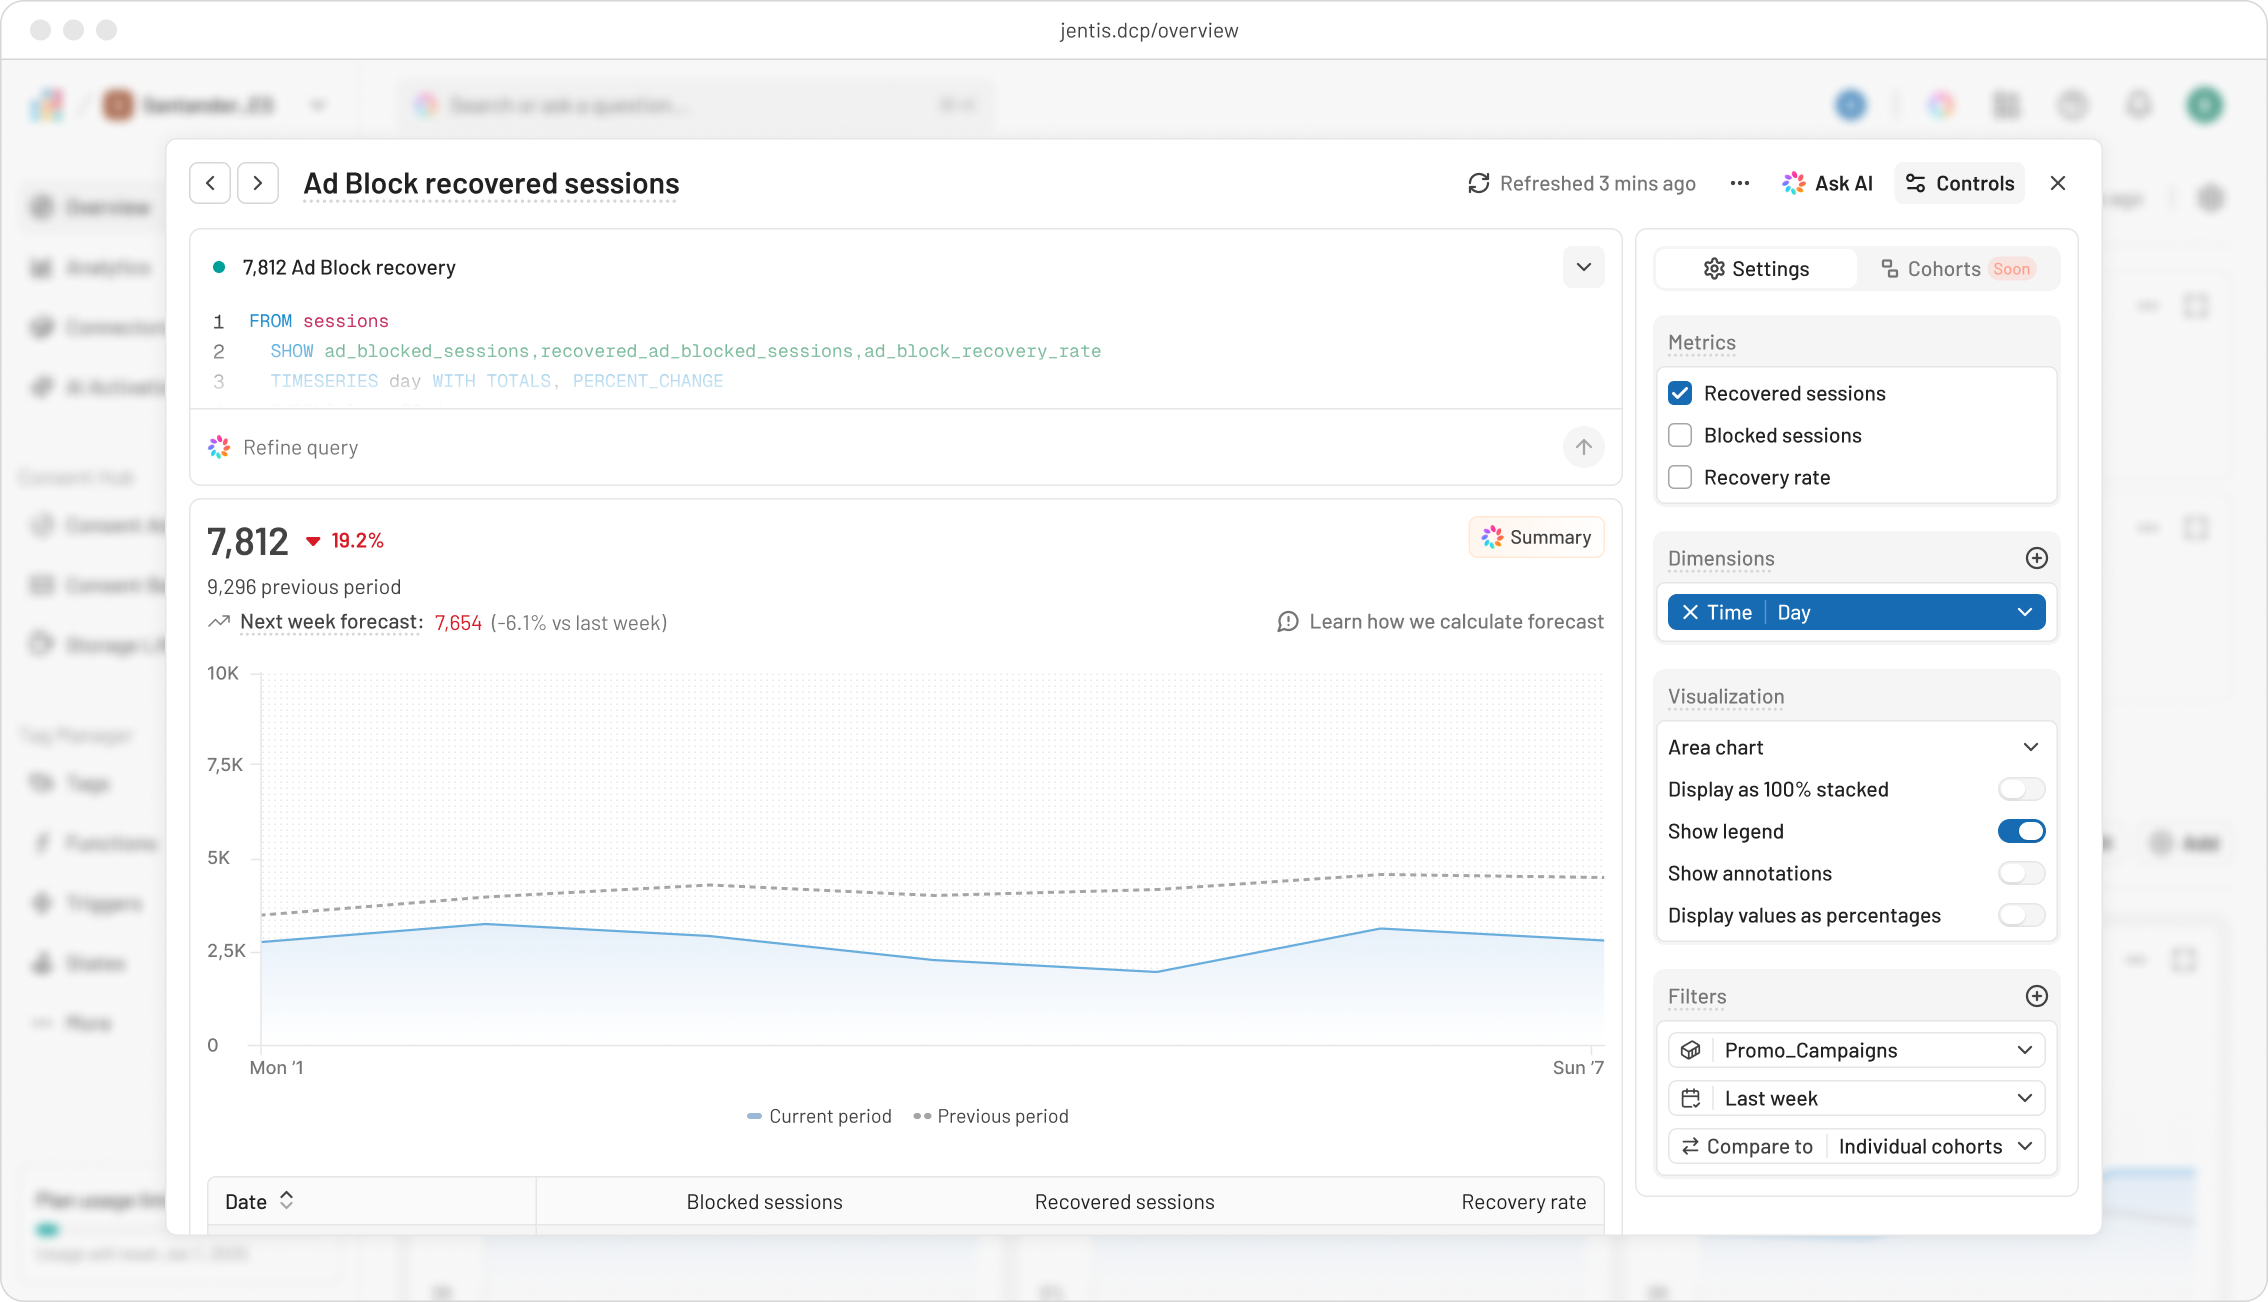Click 9,296 previous period text
This screenshot has height=1302, width=2268.
304,587
